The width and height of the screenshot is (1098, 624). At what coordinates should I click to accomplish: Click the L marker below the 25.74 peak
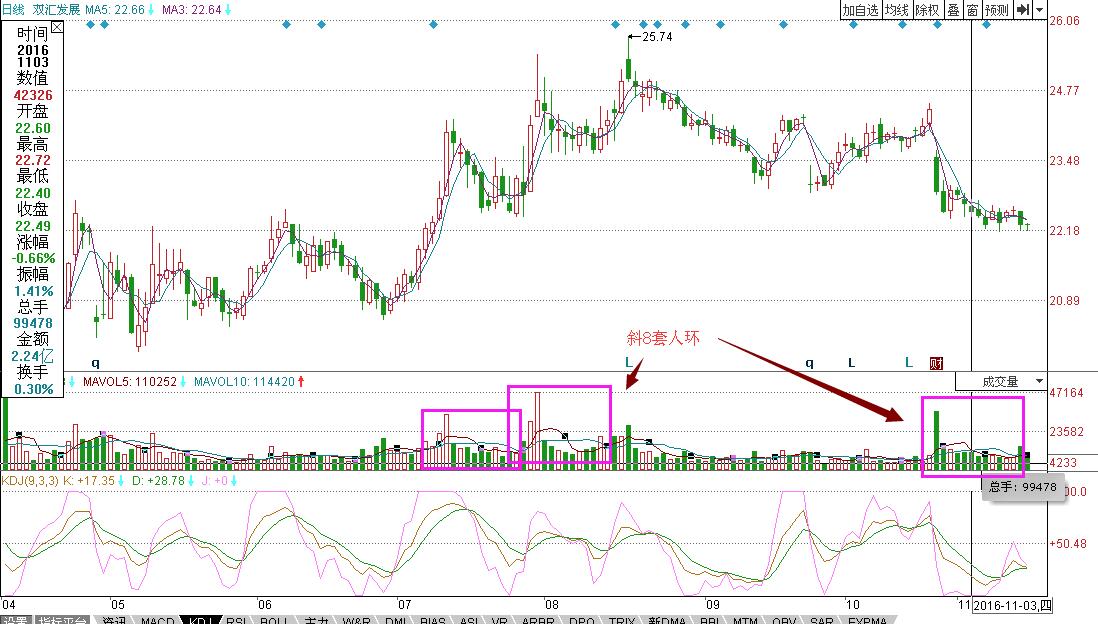pos(628,363)
